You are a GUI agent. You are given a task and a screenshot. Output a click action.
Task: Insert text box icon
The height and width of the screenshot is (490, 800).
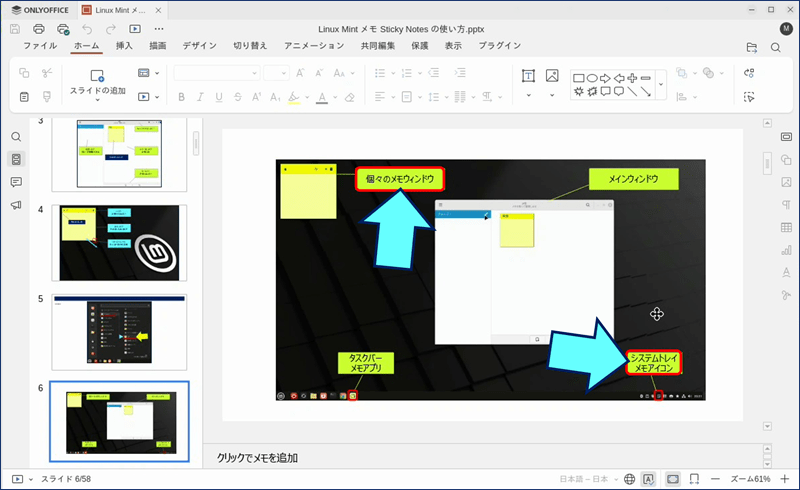(x=529, y=76)
